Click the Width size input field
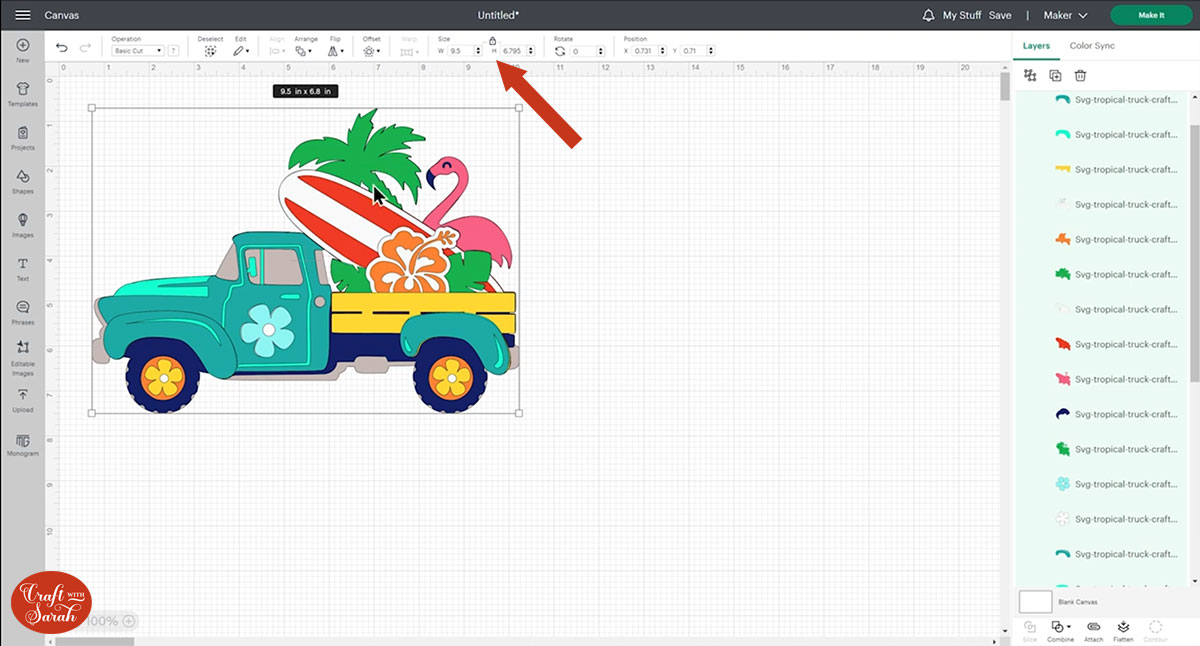1200x646 pixels. coord(460,51)
